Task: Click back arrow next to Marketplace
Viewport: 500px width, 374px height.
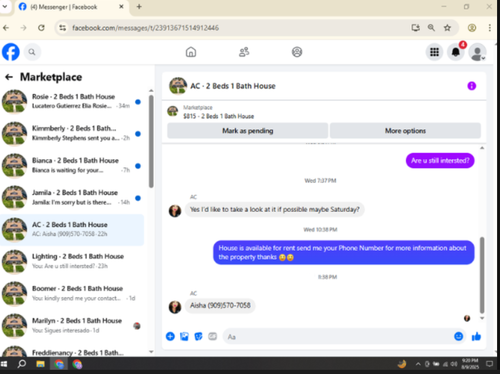Action: point(9,77)
